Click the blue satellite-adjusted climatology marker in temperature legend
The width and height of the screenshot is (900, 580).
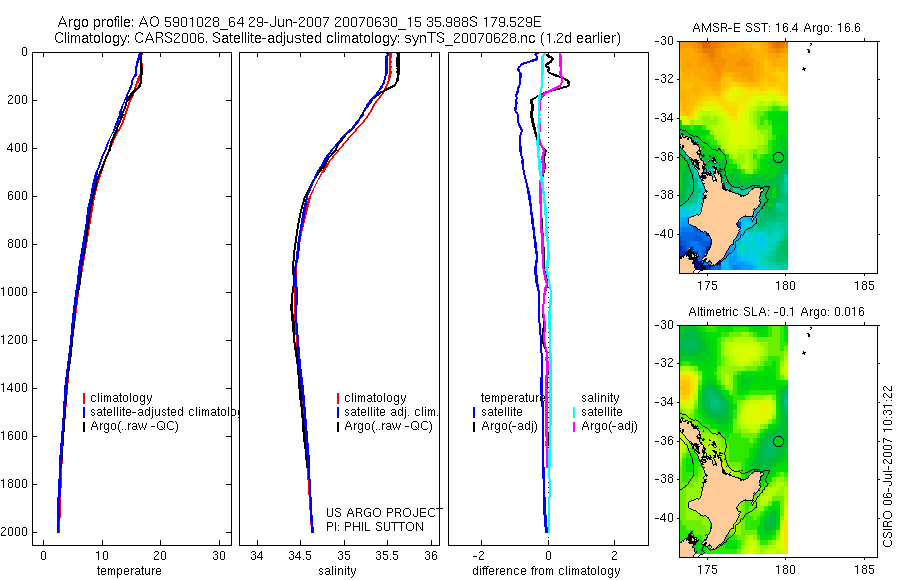click(x=84, y=412)
